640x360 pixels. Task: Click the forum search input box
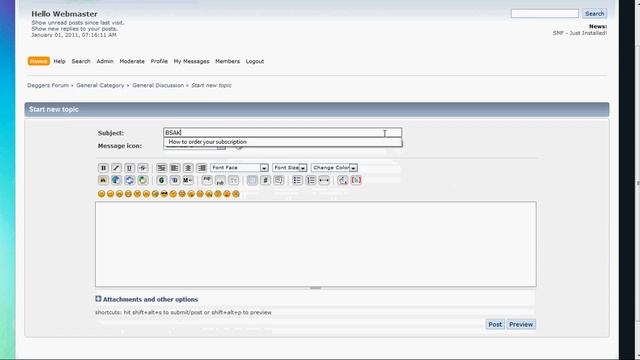coord(544,13)
